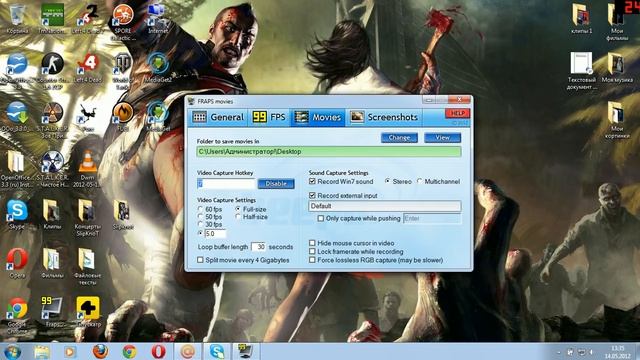Viewport: 640px width, 360px height.
Task: Open the Фильмы folder on the desktop
Action: 52,264
